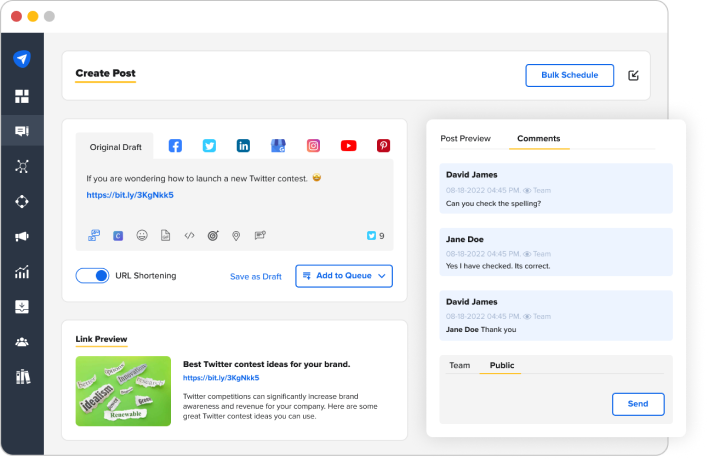This screenshot has height=459, width=708.
Task: Toggle the URL Shortening switch
Action: [x=92, y=275]
